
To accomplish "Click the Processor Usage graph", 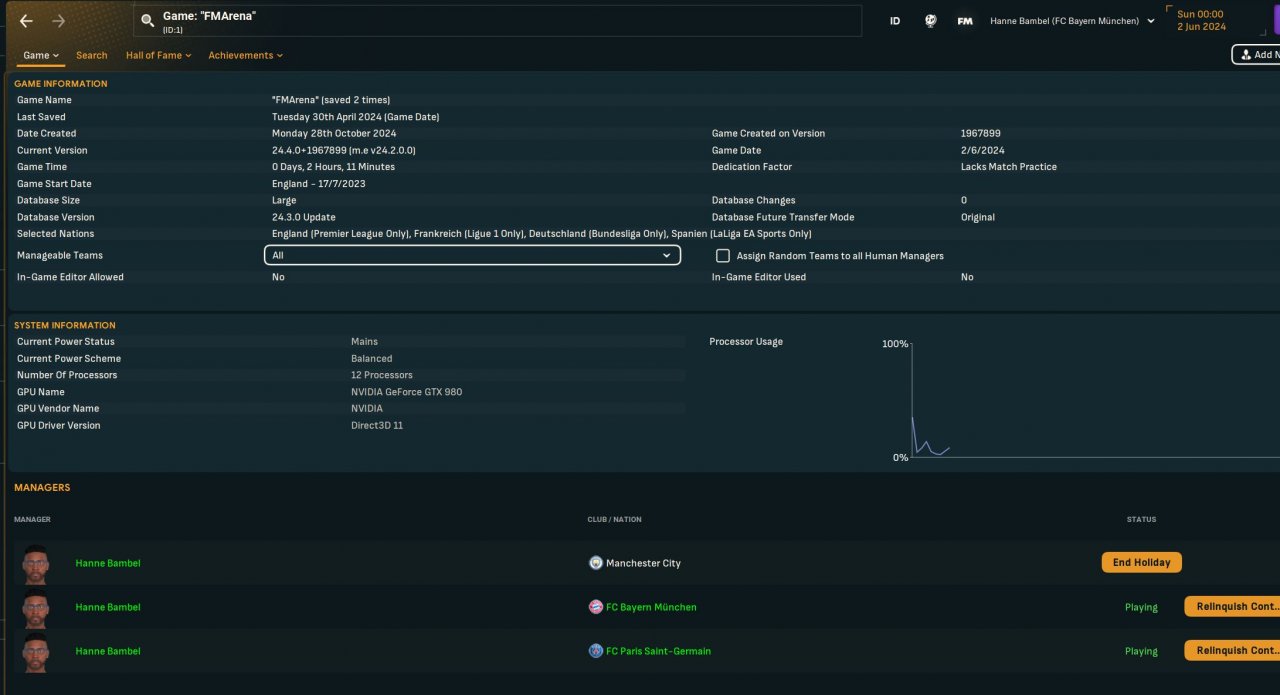I will point(1095,400).
